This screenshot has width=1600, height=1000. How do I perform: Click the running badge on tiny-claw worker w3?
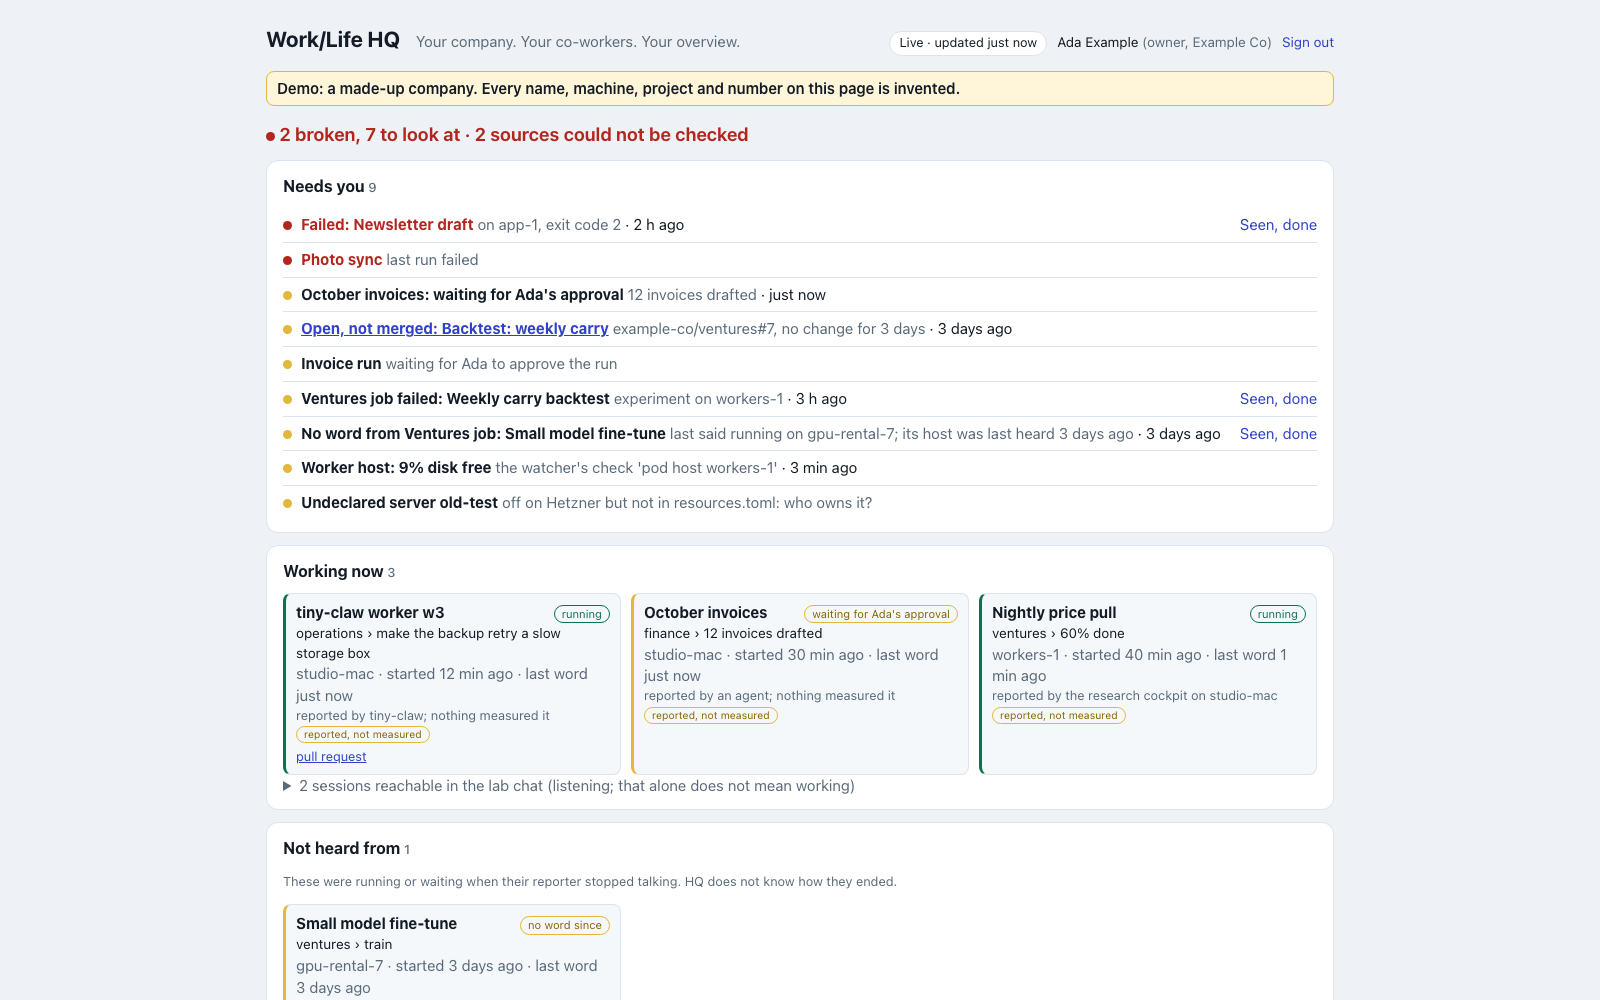582,614
